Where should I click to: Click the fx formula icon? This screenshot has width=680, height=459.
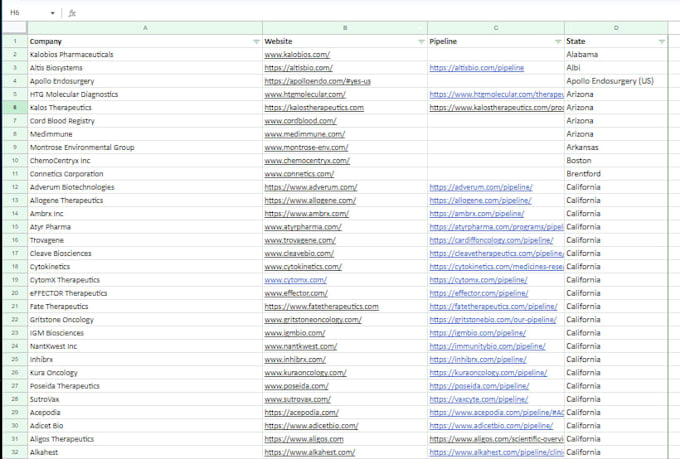72,13
